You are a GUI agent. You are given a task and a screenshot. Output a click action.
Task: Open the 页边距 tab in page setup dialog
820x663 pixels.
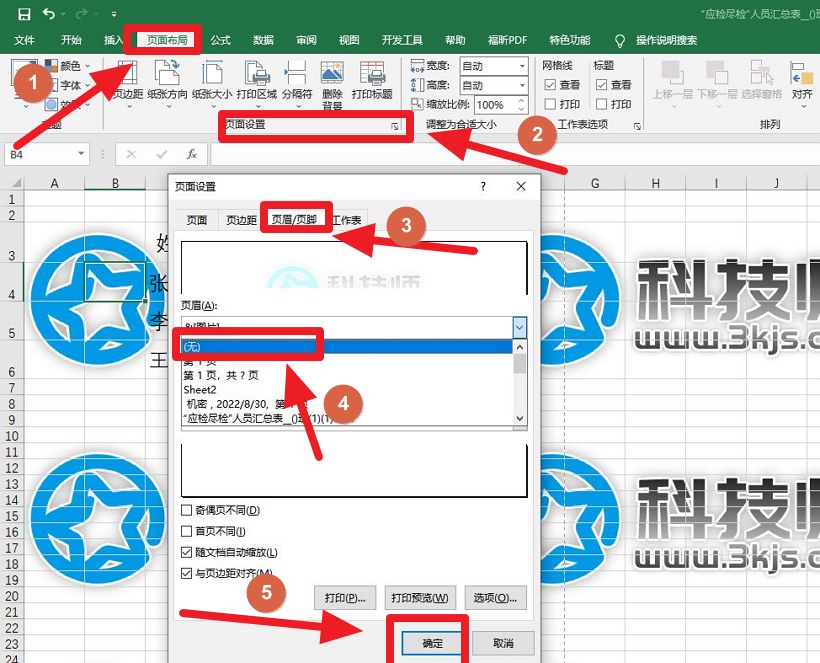click(242, 220)
